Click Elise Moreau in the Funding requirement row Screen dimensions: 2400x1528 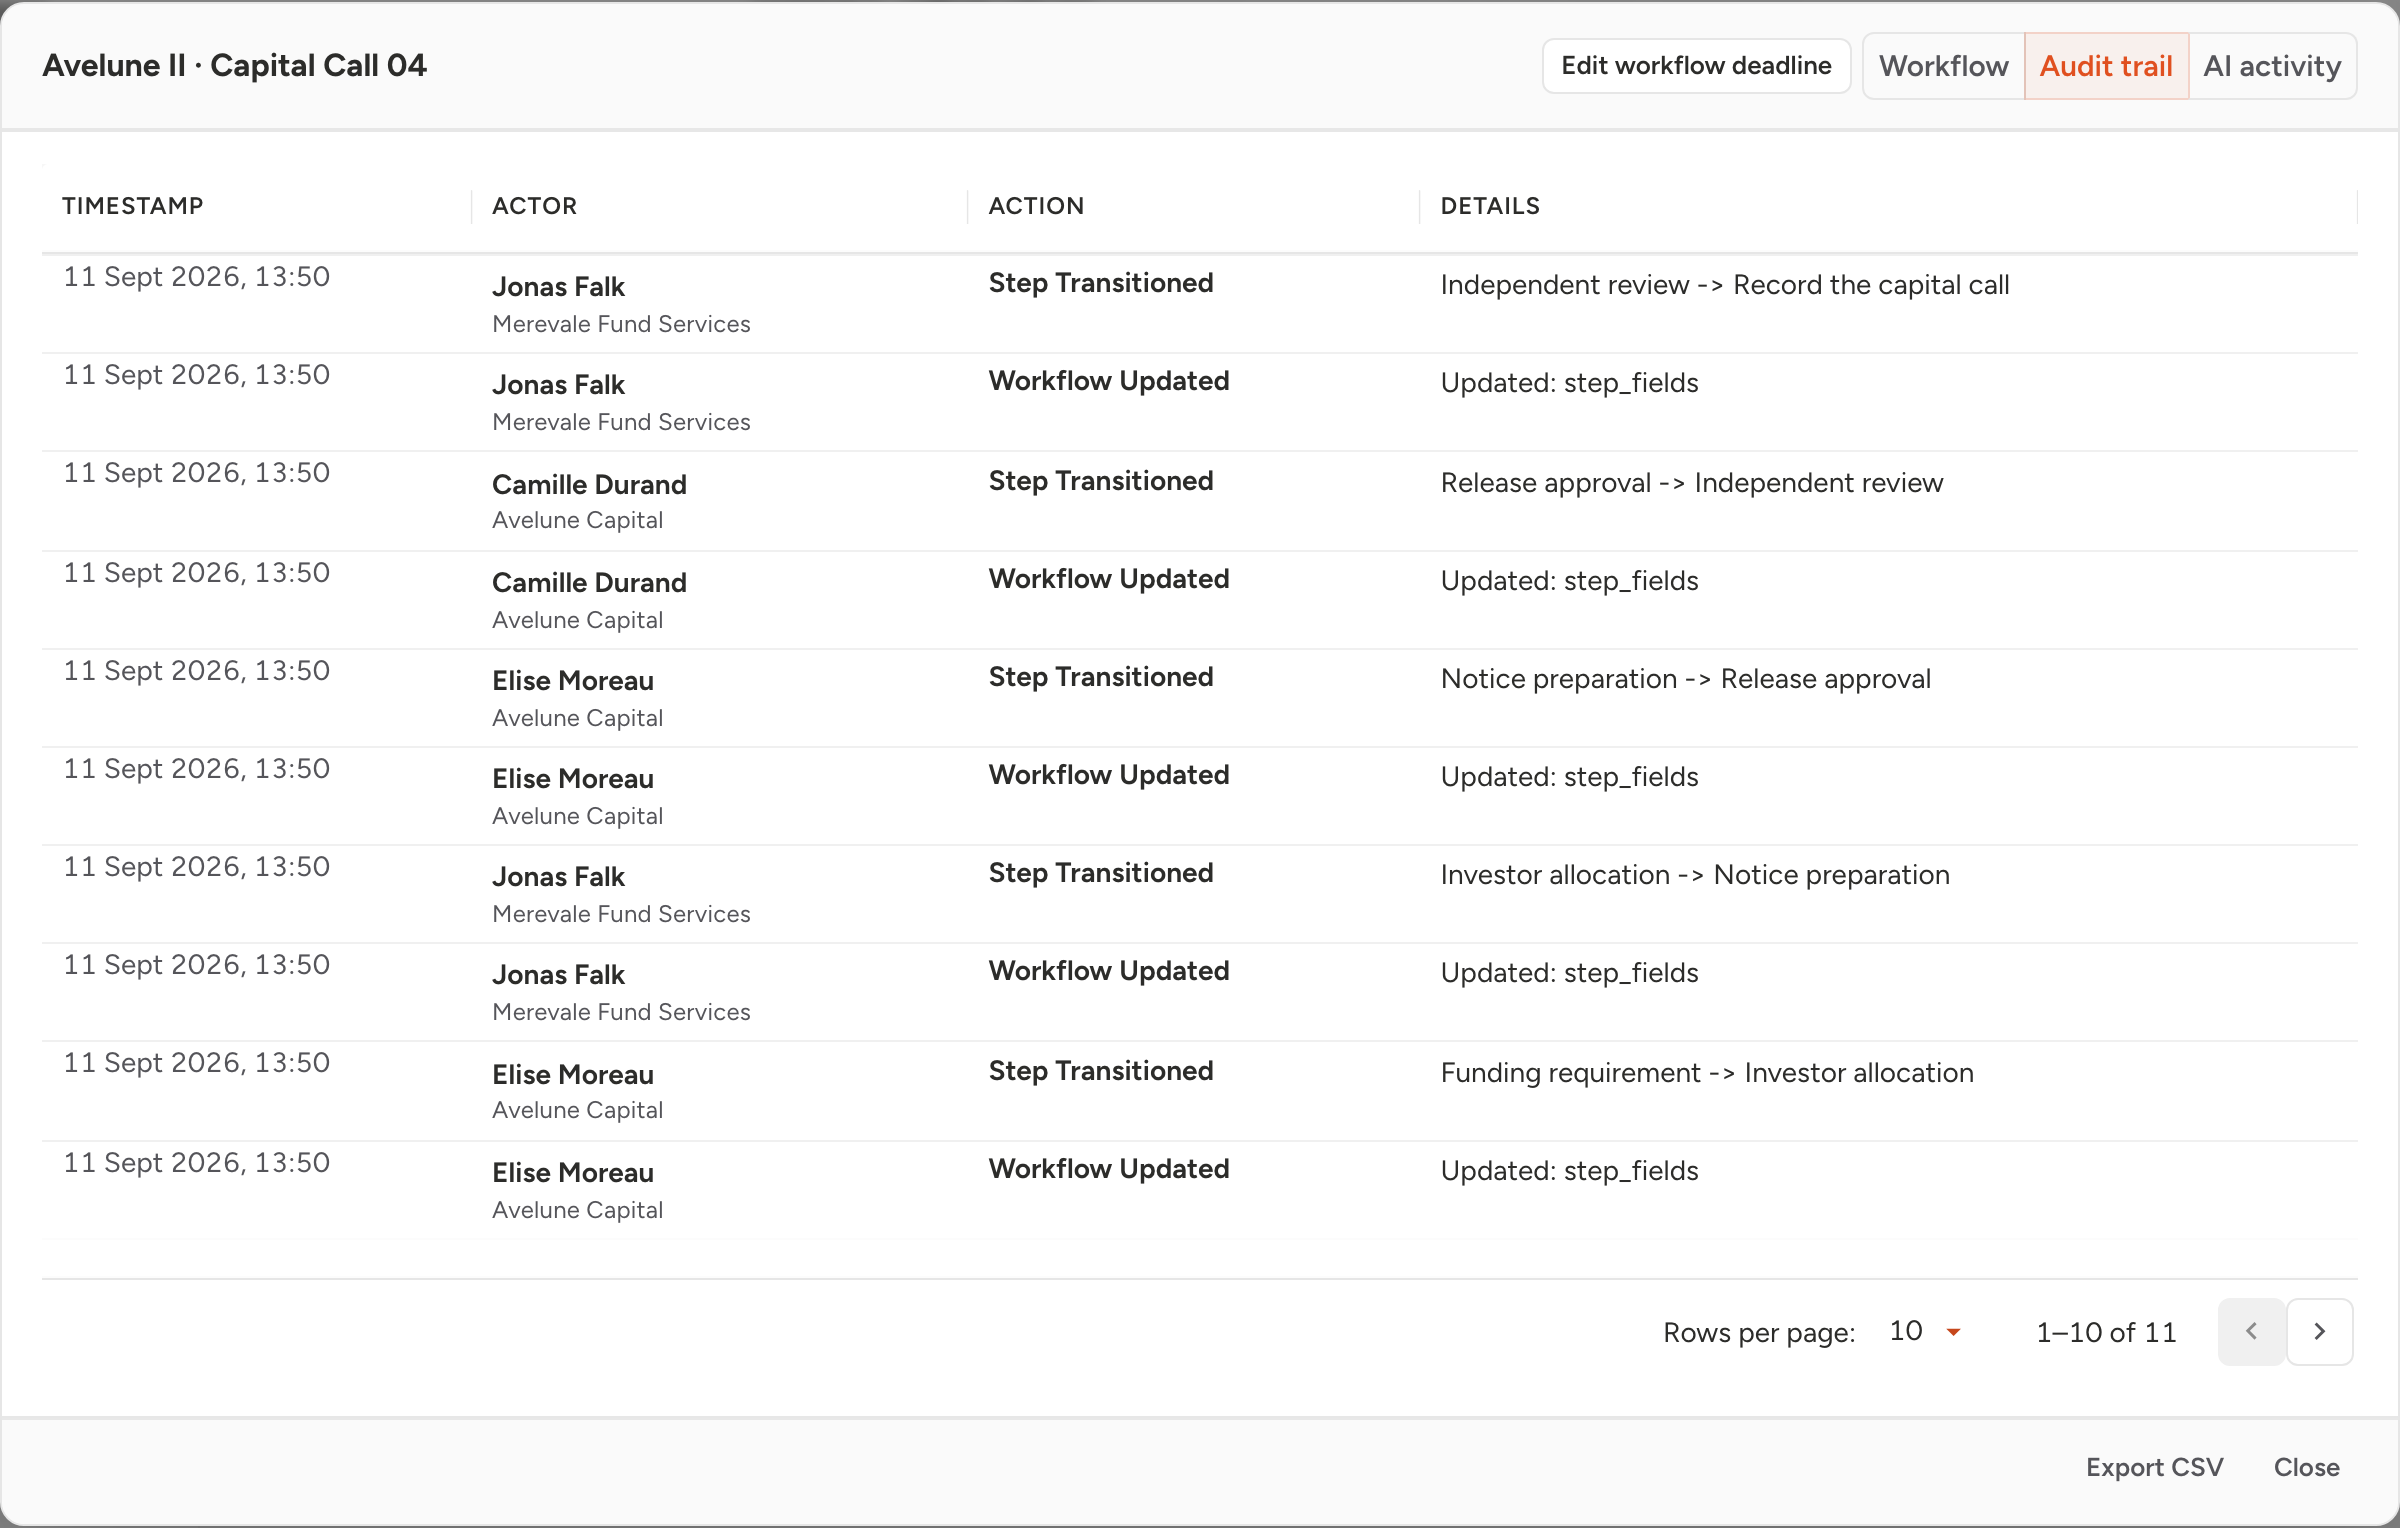click(573, 1075)
